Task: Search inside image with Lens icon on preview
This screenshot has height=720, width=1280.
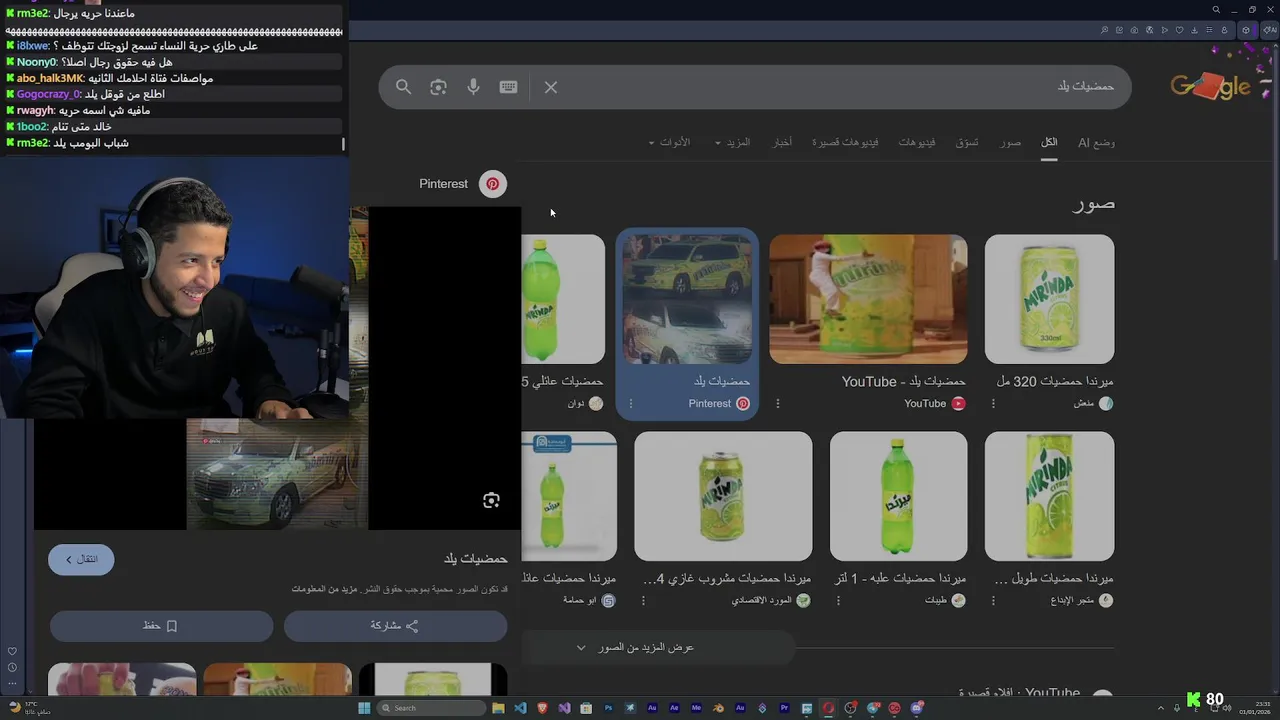Action: [x=491, y=500]
